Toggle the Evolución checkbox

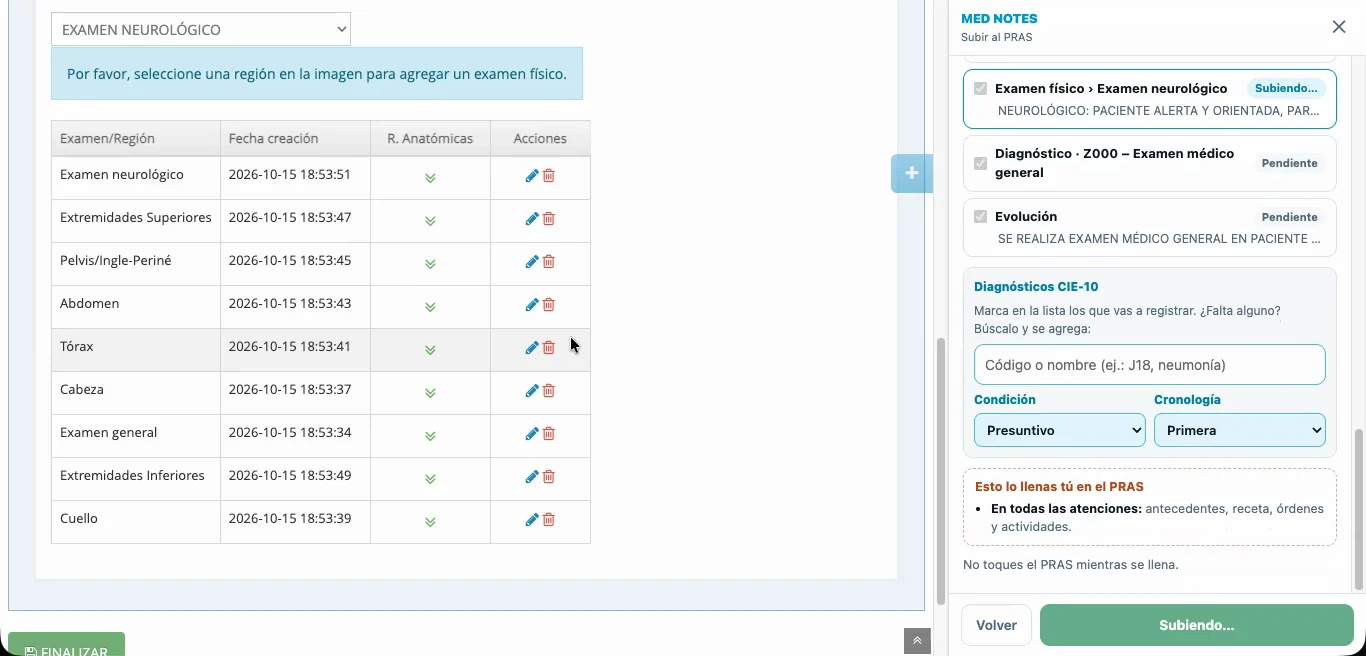(x=980, y=217)
